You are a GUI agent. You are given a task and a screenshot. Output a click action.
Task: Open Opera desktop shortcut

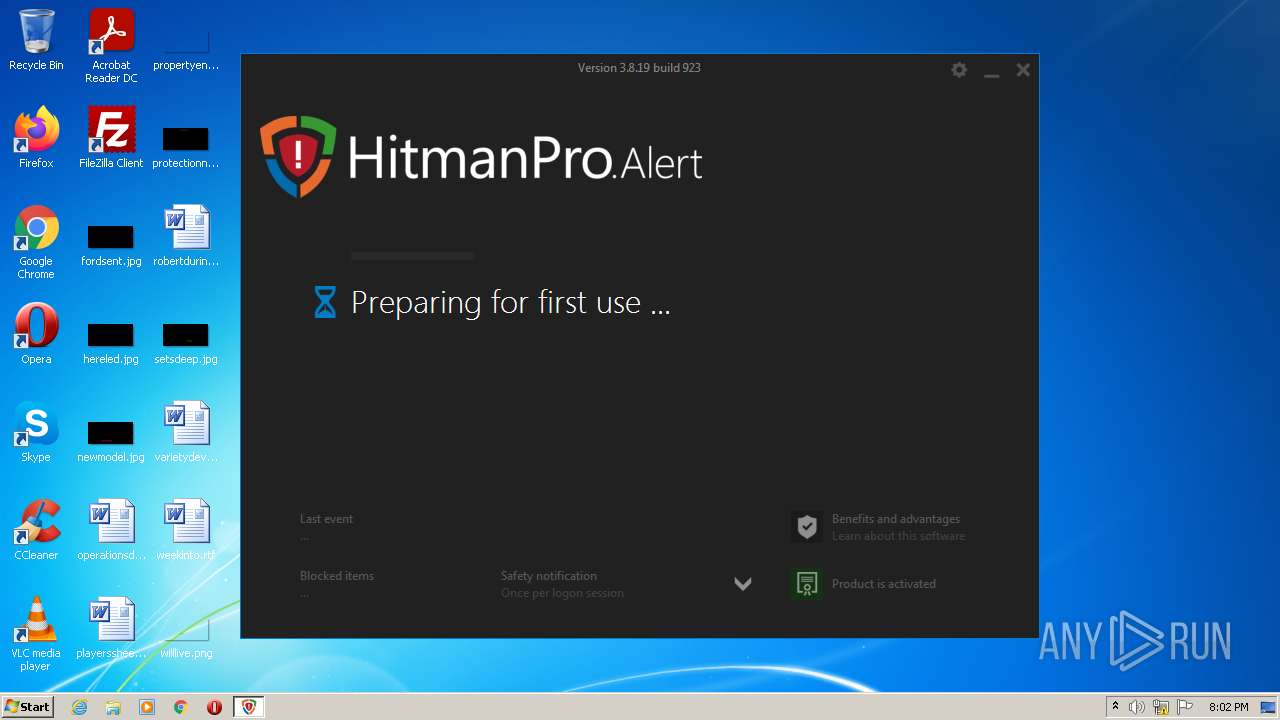click(x=36, y=334)
